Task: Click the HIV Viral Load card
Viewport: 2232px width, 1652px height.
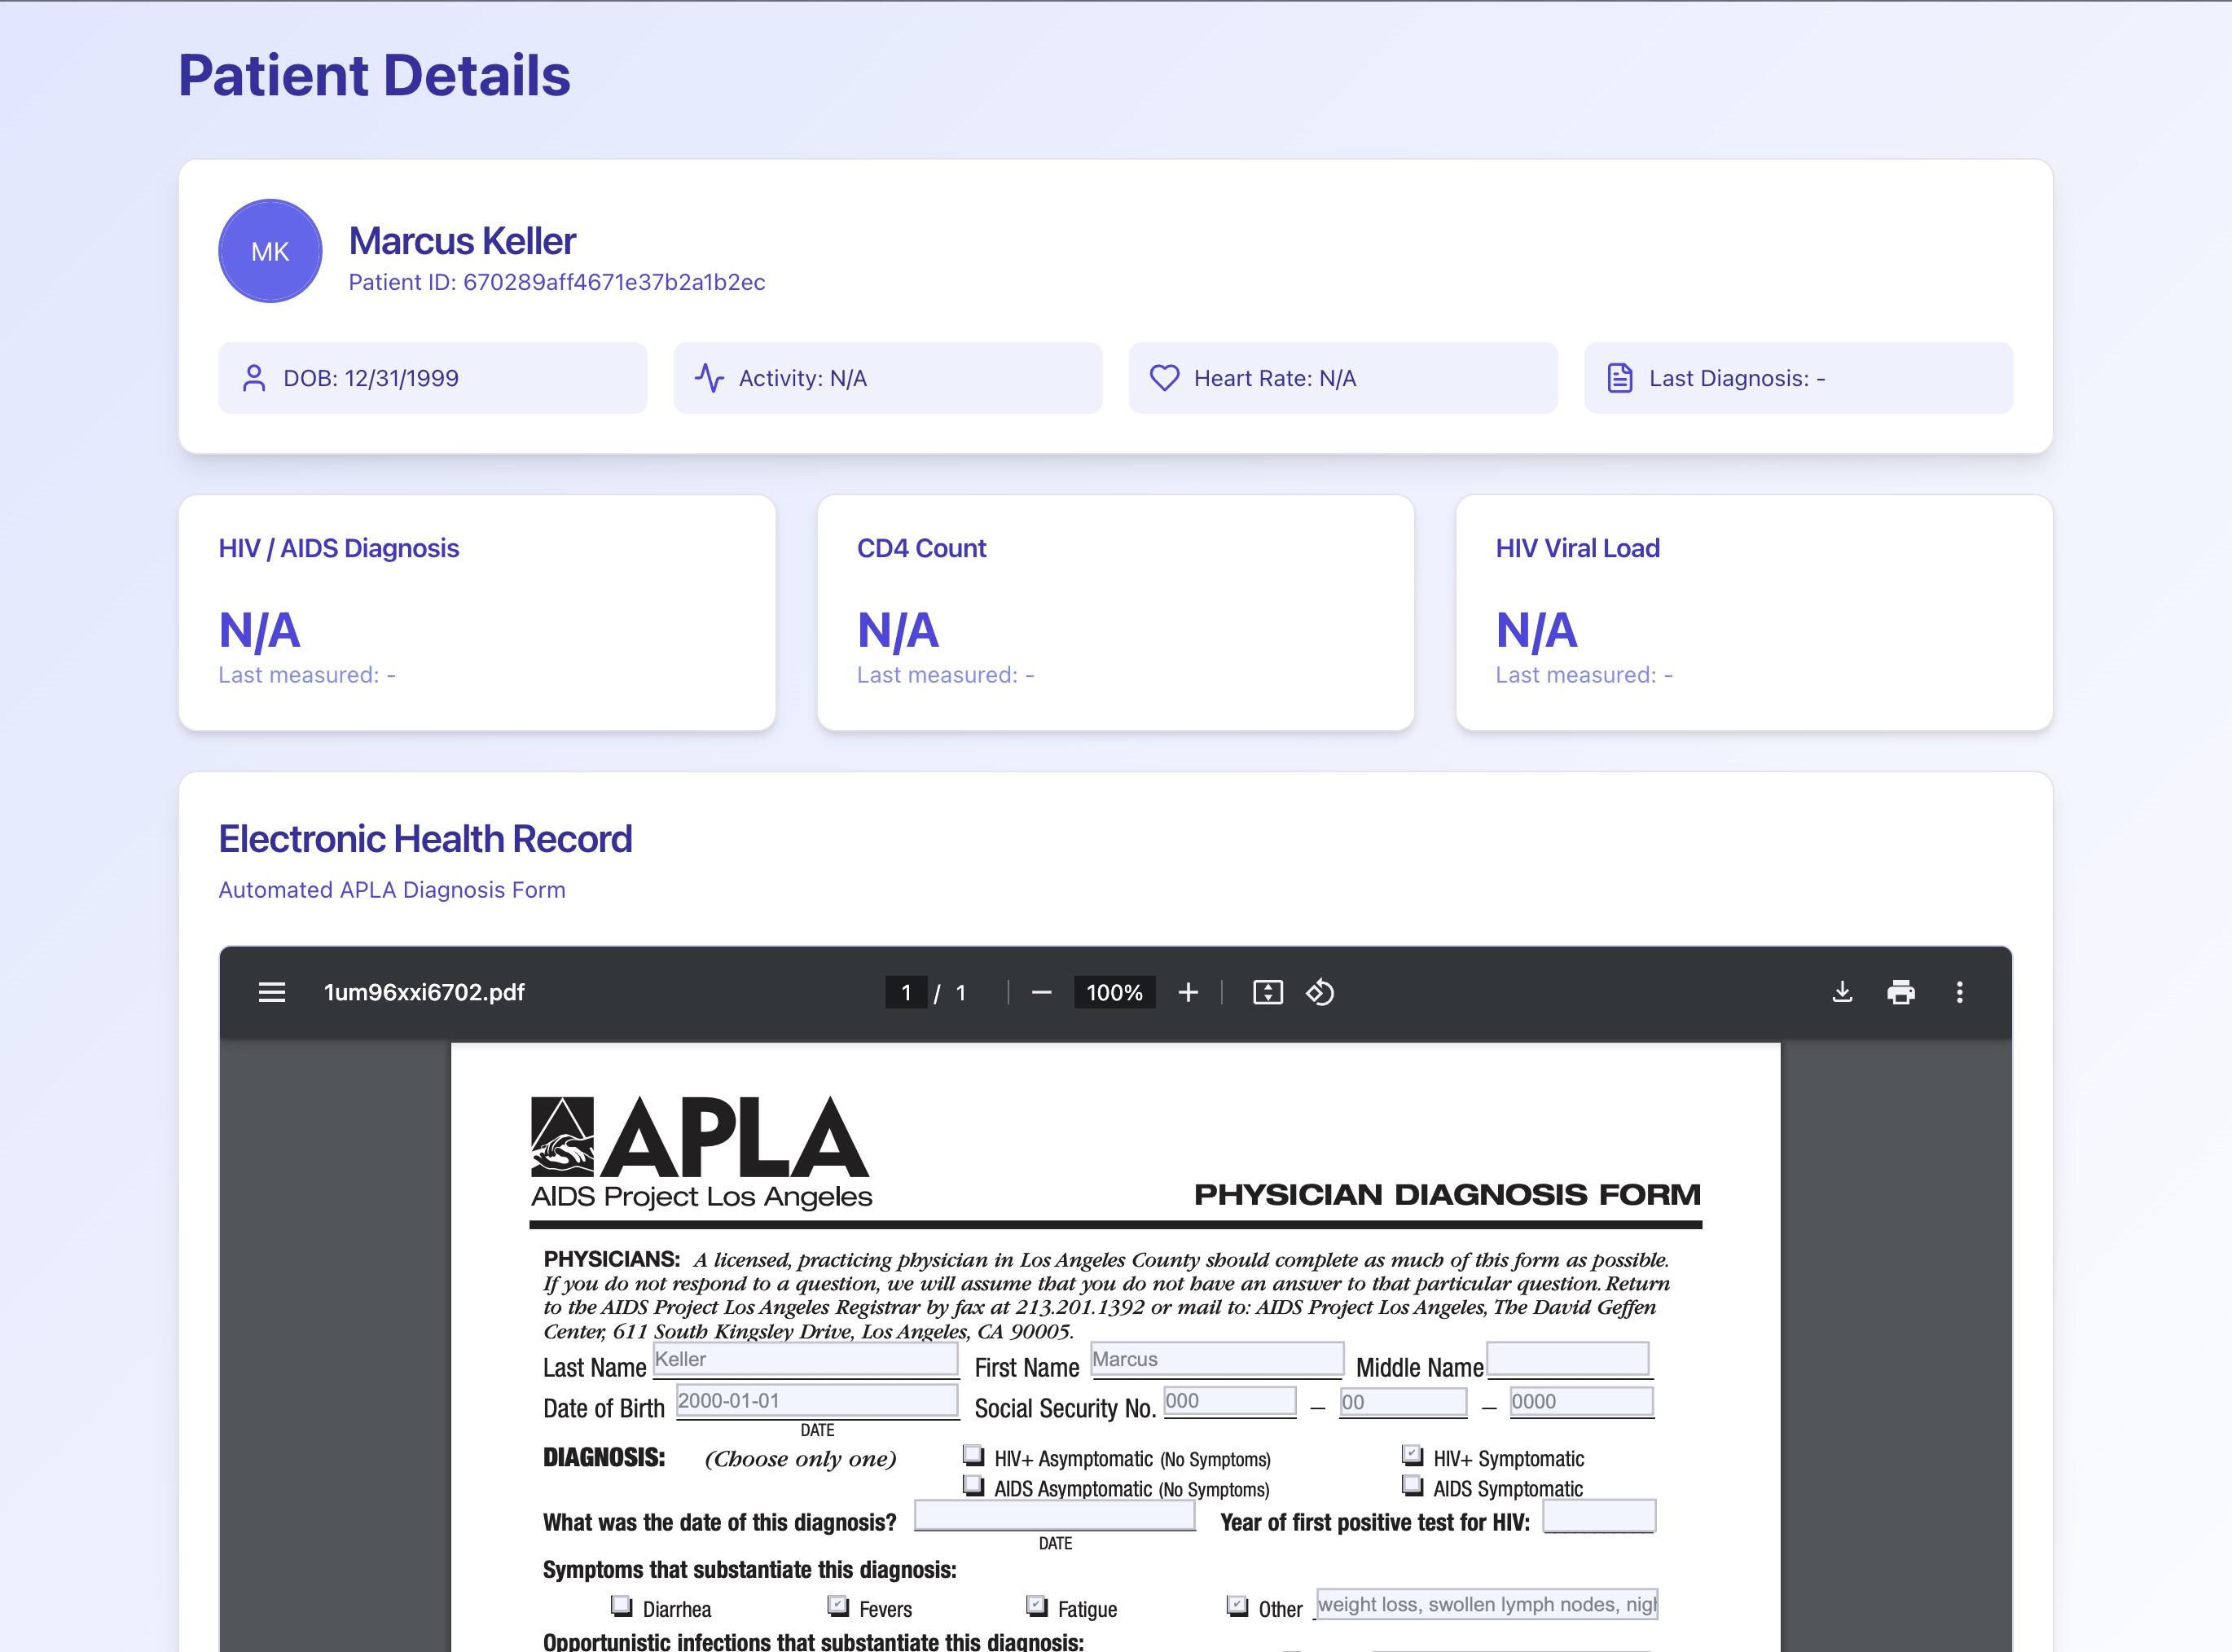Action: click(x=1753, y=612)
